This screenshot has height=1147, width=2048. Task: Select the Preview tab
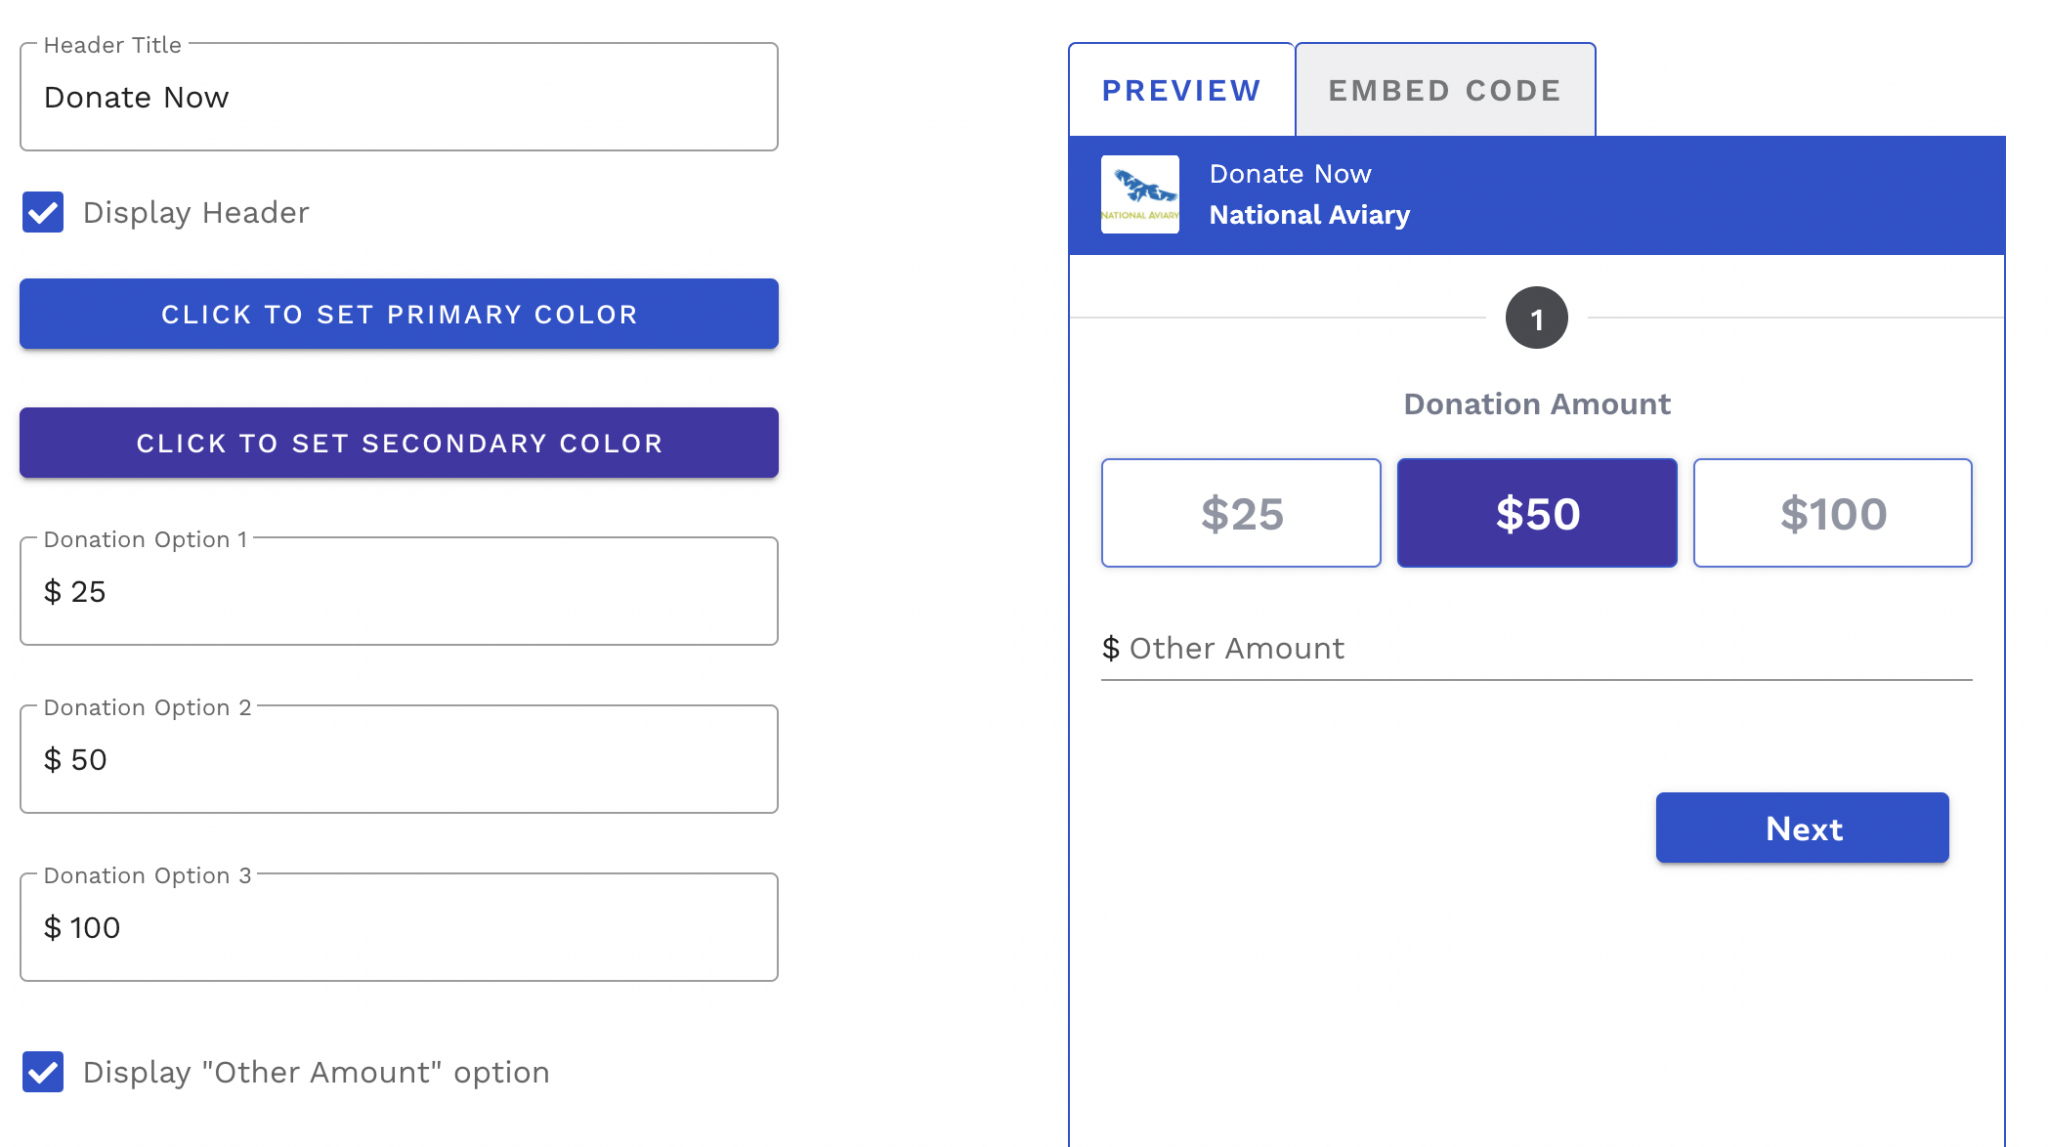pos(1181,90)
